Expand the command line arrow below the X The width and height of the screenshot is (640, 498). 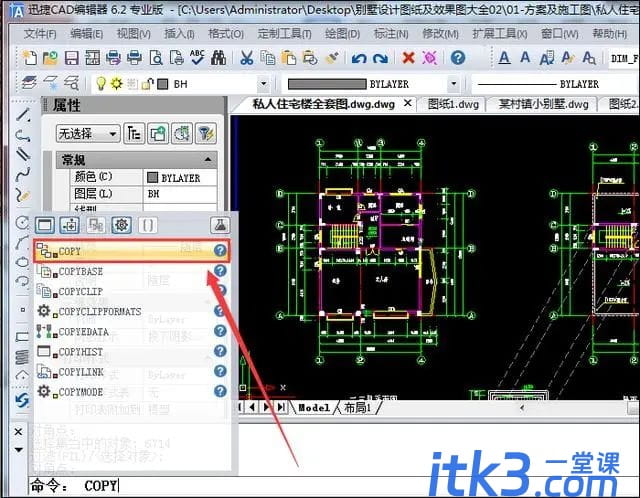18,450
